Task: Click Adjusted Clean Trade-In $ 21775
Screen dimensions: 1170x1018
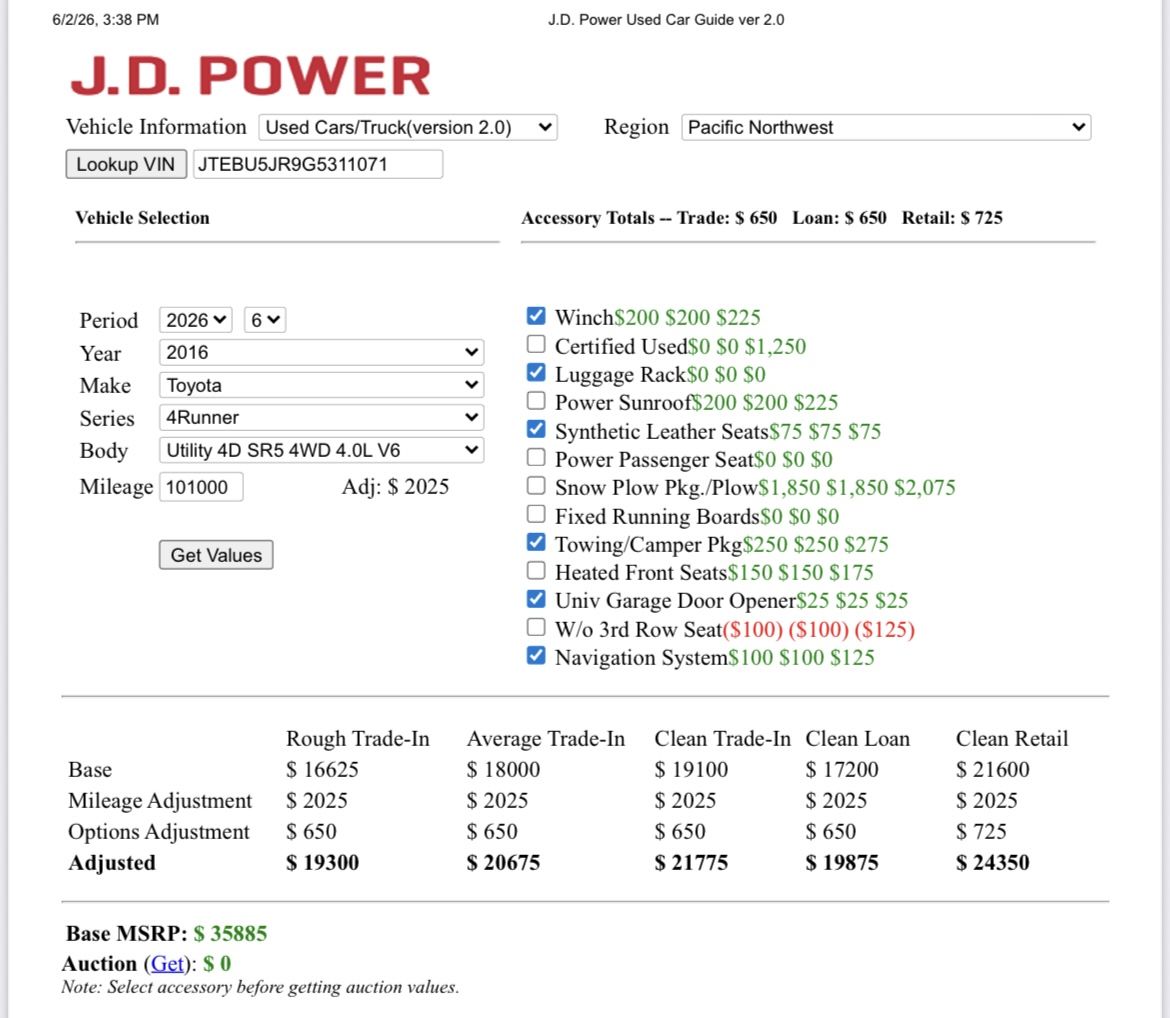Action: pos(691,863)
